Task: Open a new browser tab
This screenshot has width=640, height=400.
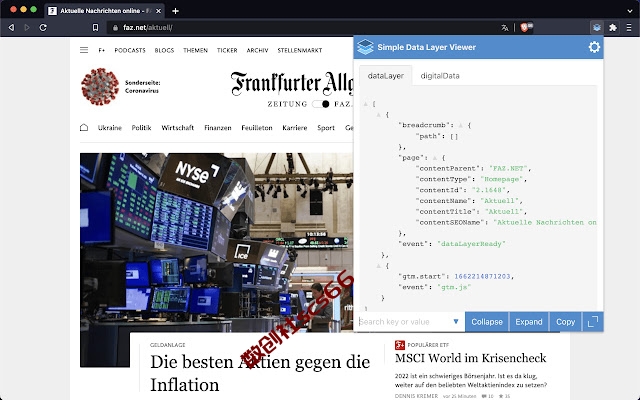Action: tap(176, 11)
